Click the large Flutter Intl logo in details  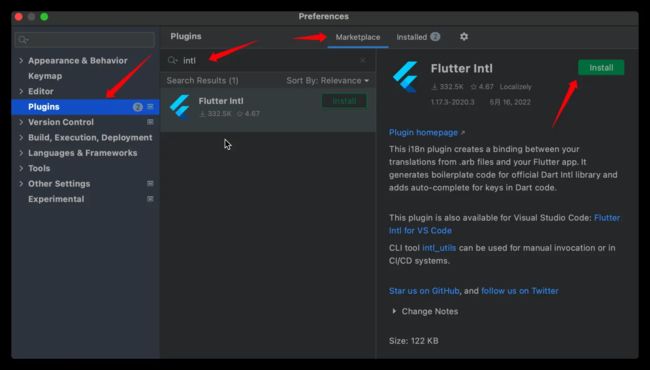405,77
